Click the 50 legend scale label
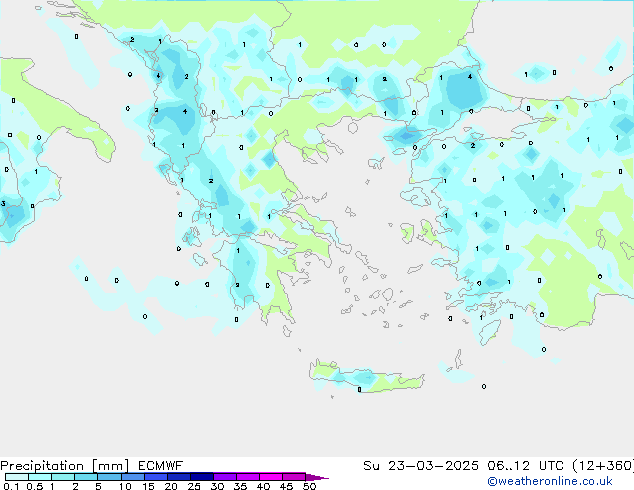 tap(309, 486)
